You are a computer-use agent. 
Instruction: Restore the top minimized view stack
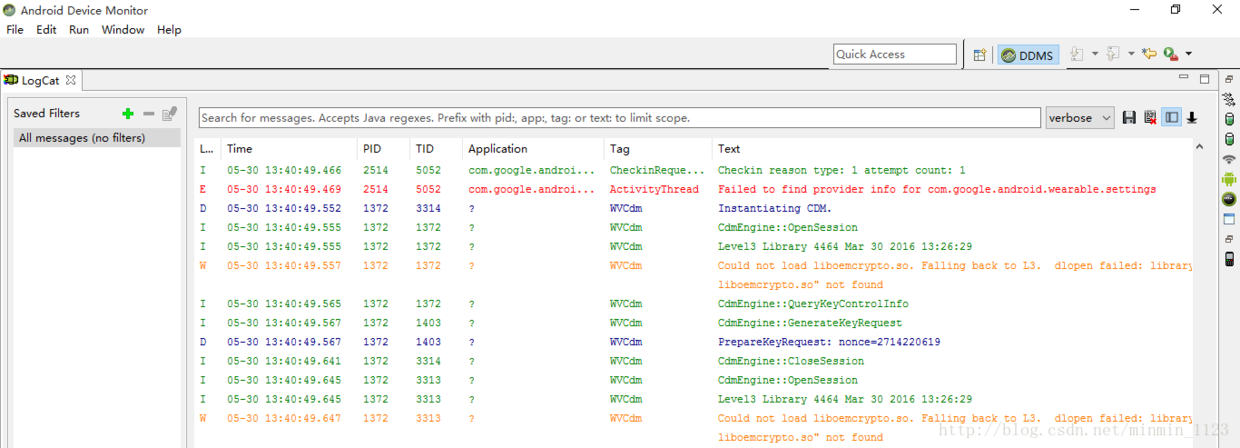click(x=1229, y=79)
